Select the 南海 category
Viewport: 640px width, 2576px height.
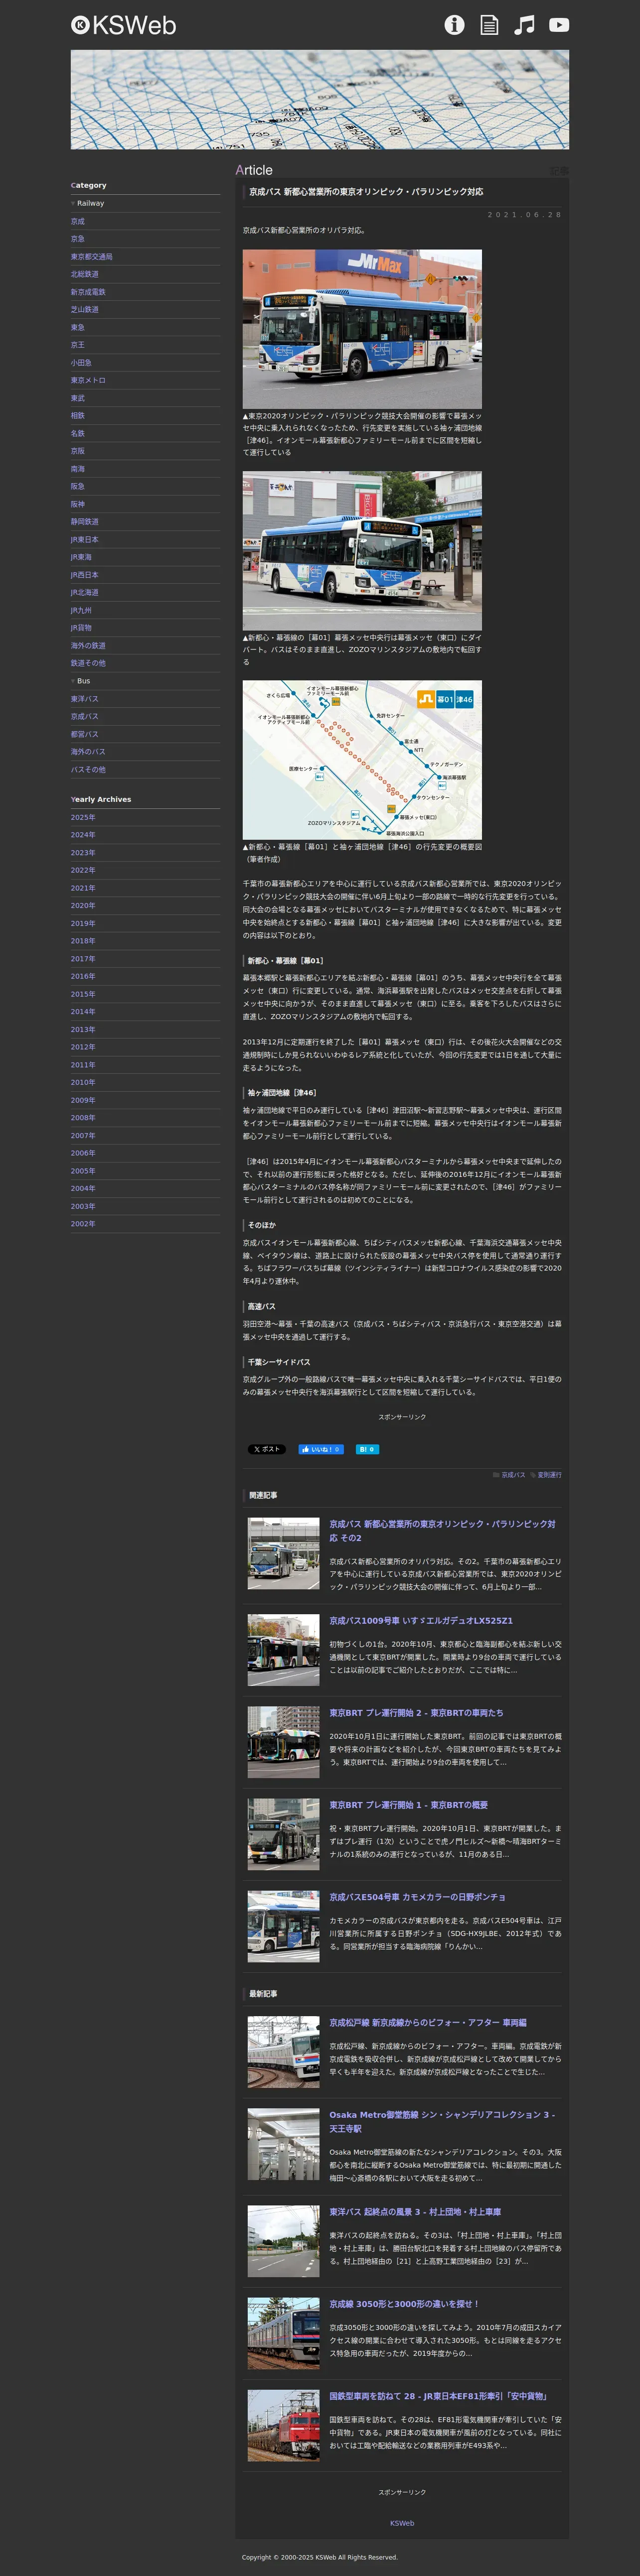tap(78, 469)
